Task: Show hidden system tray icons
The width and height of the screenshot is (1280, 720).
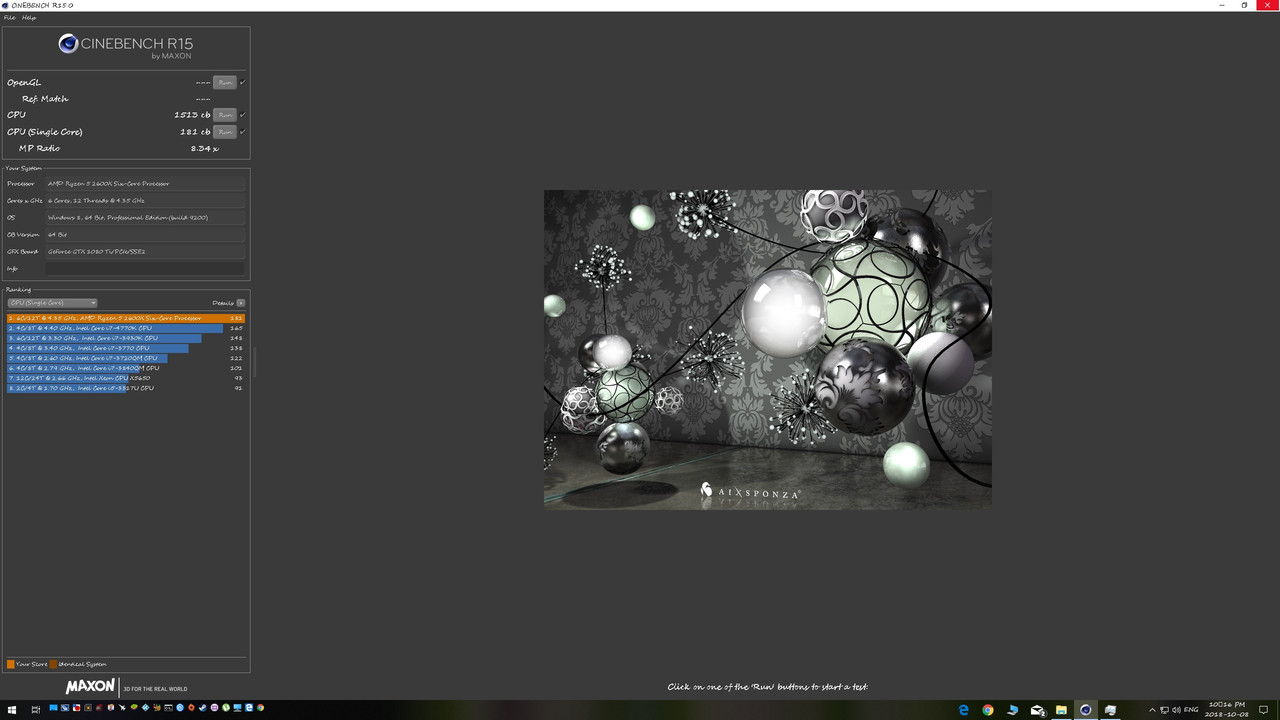Action: [x=1151, y=710]
